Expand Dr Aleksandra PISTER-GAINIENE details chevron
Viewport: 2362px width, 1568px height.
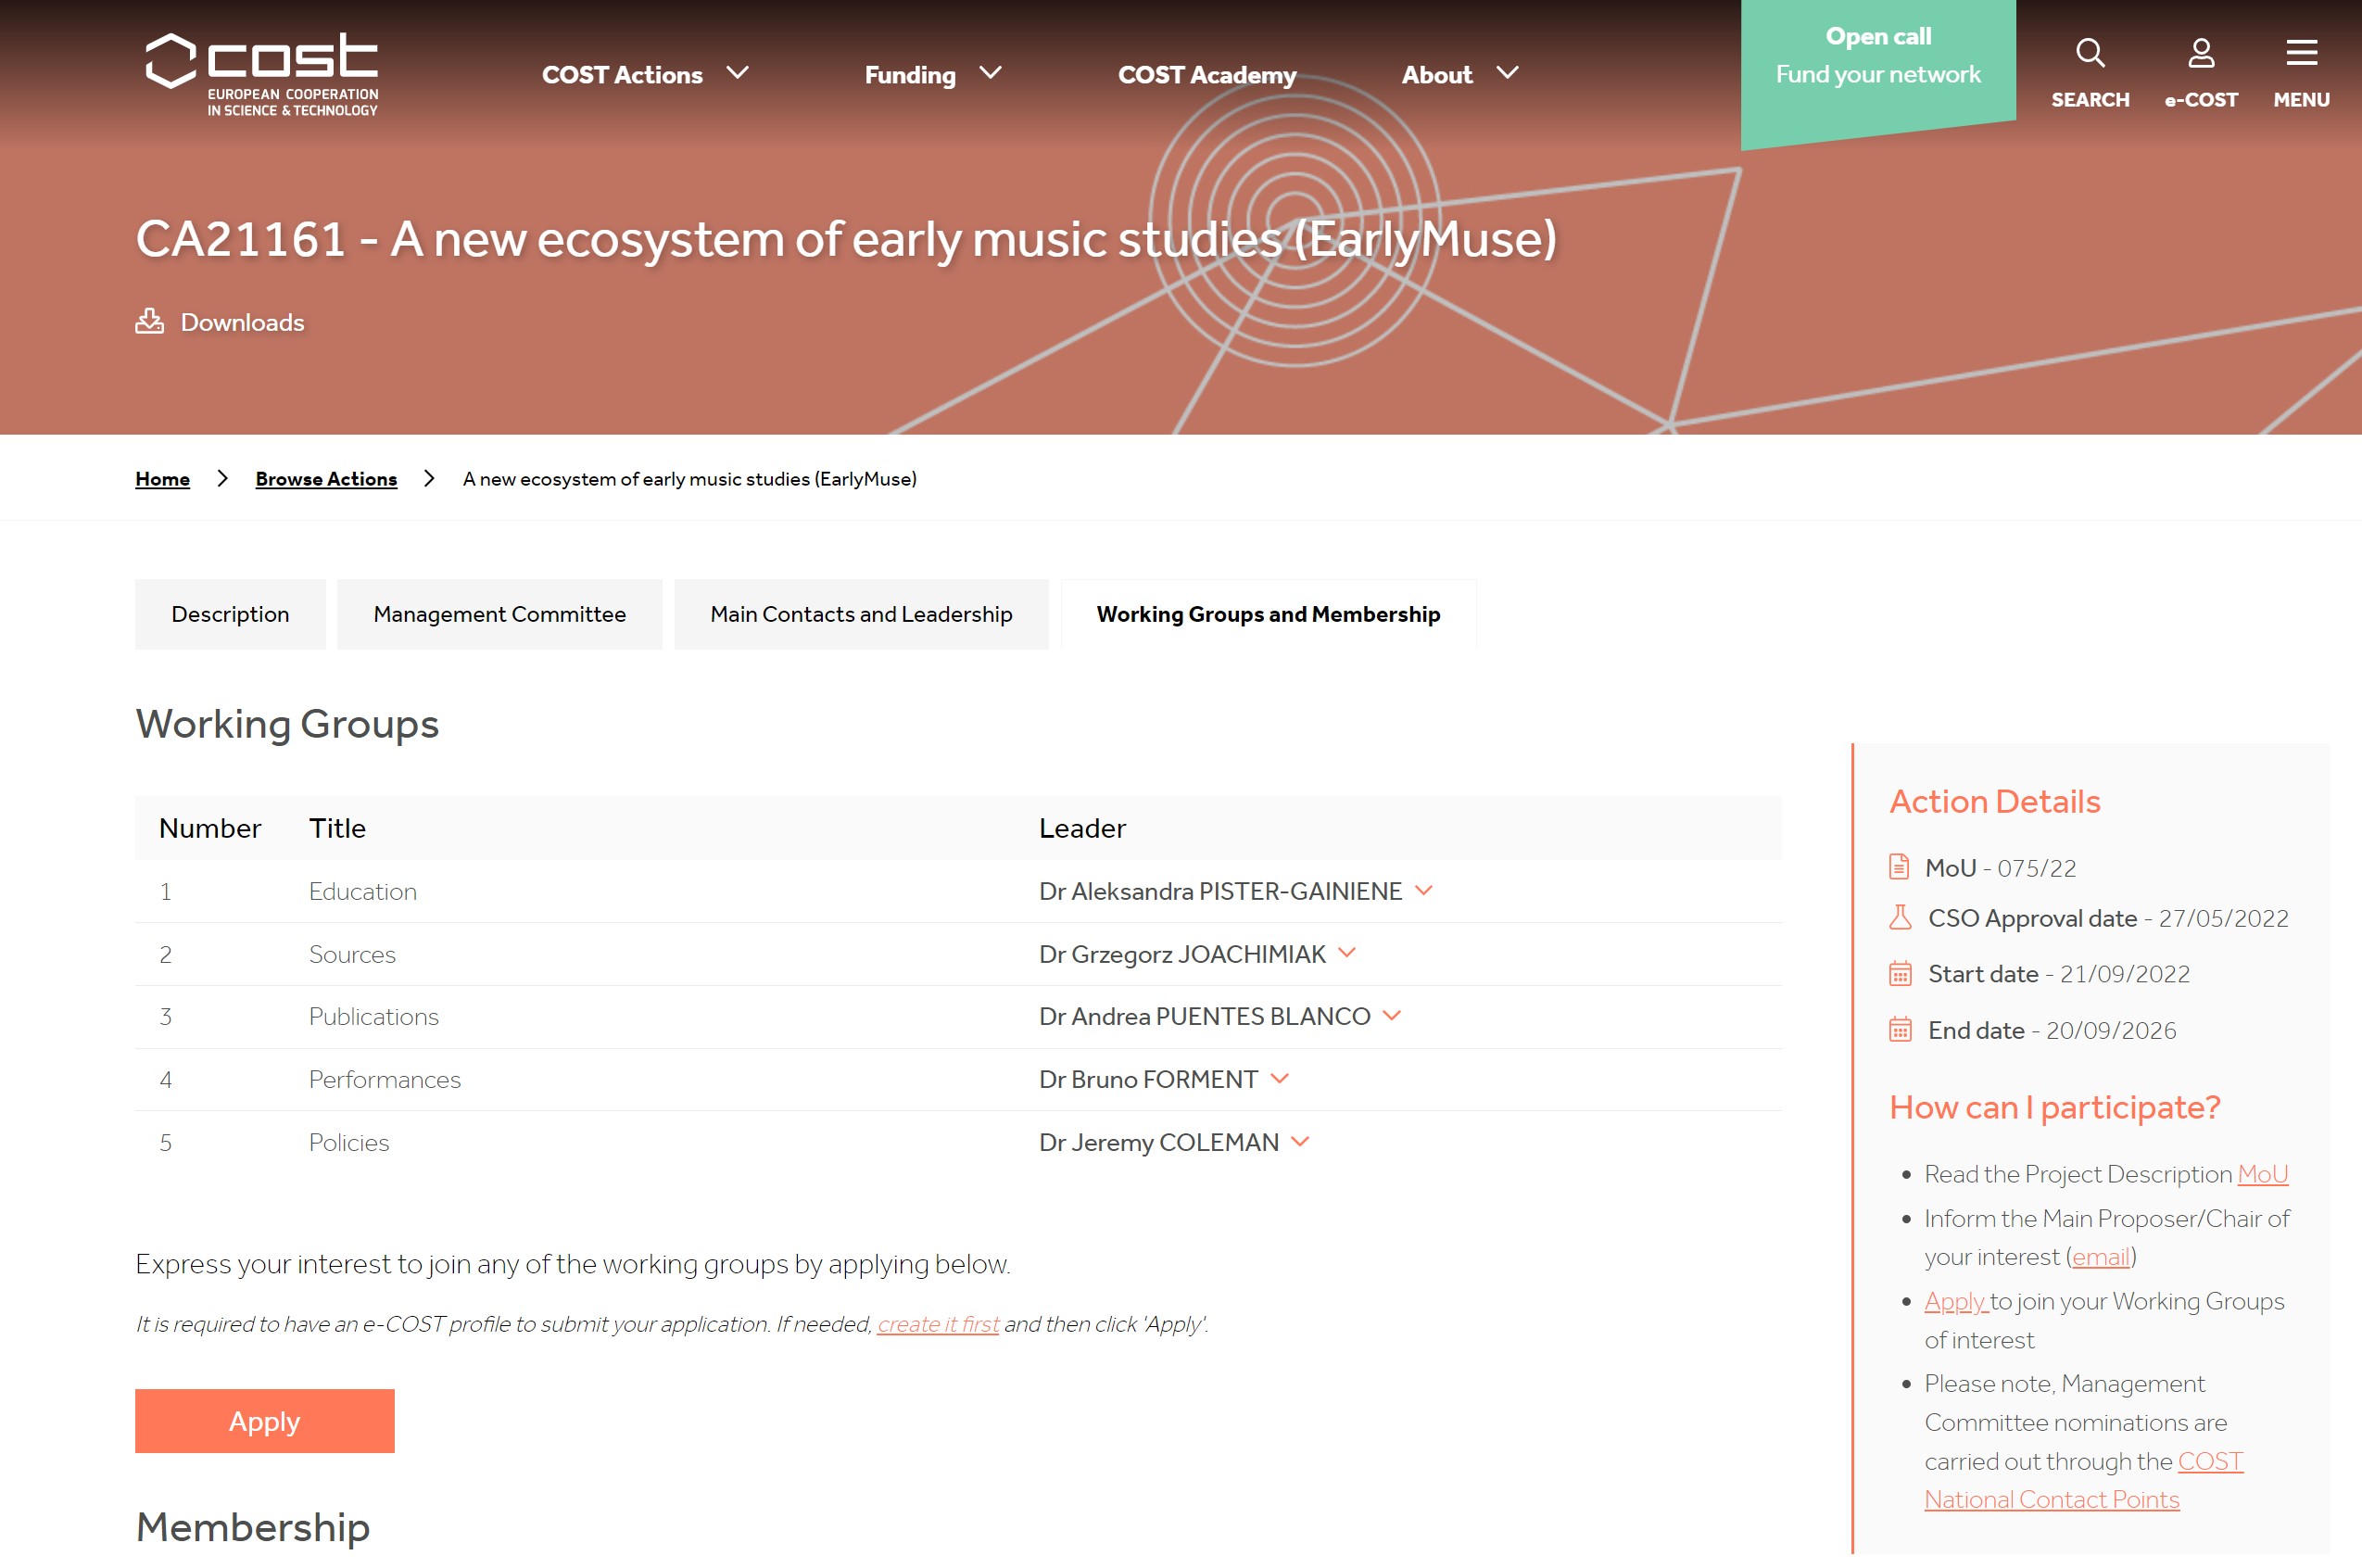1424,890
